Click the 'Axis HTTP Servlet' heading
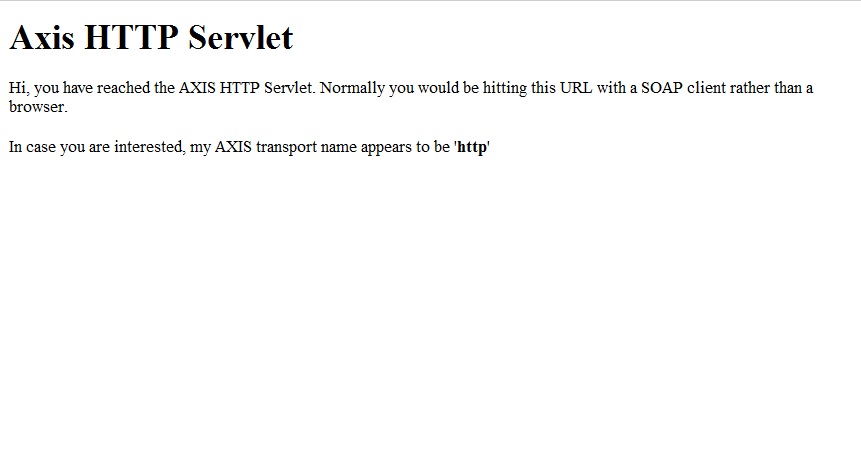Viewport: 861px width, 460px height. [151, 37]
